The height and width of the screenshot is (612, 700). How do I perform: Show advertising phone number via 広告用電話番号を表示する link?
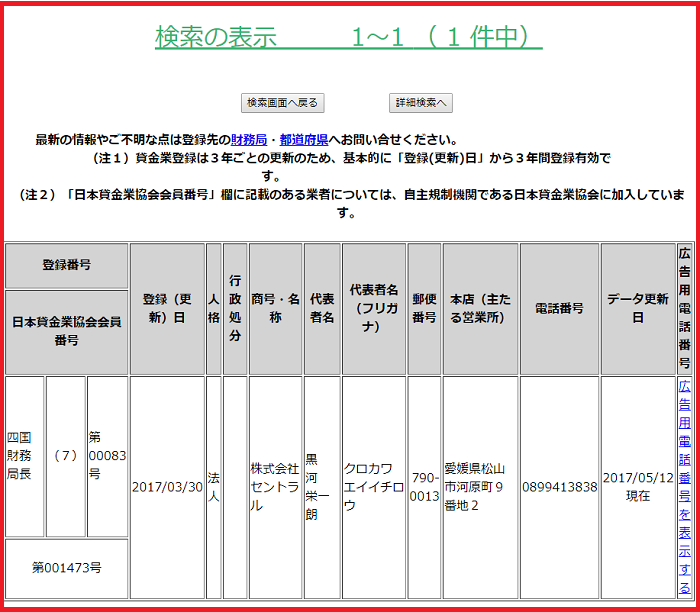(684, 487)
